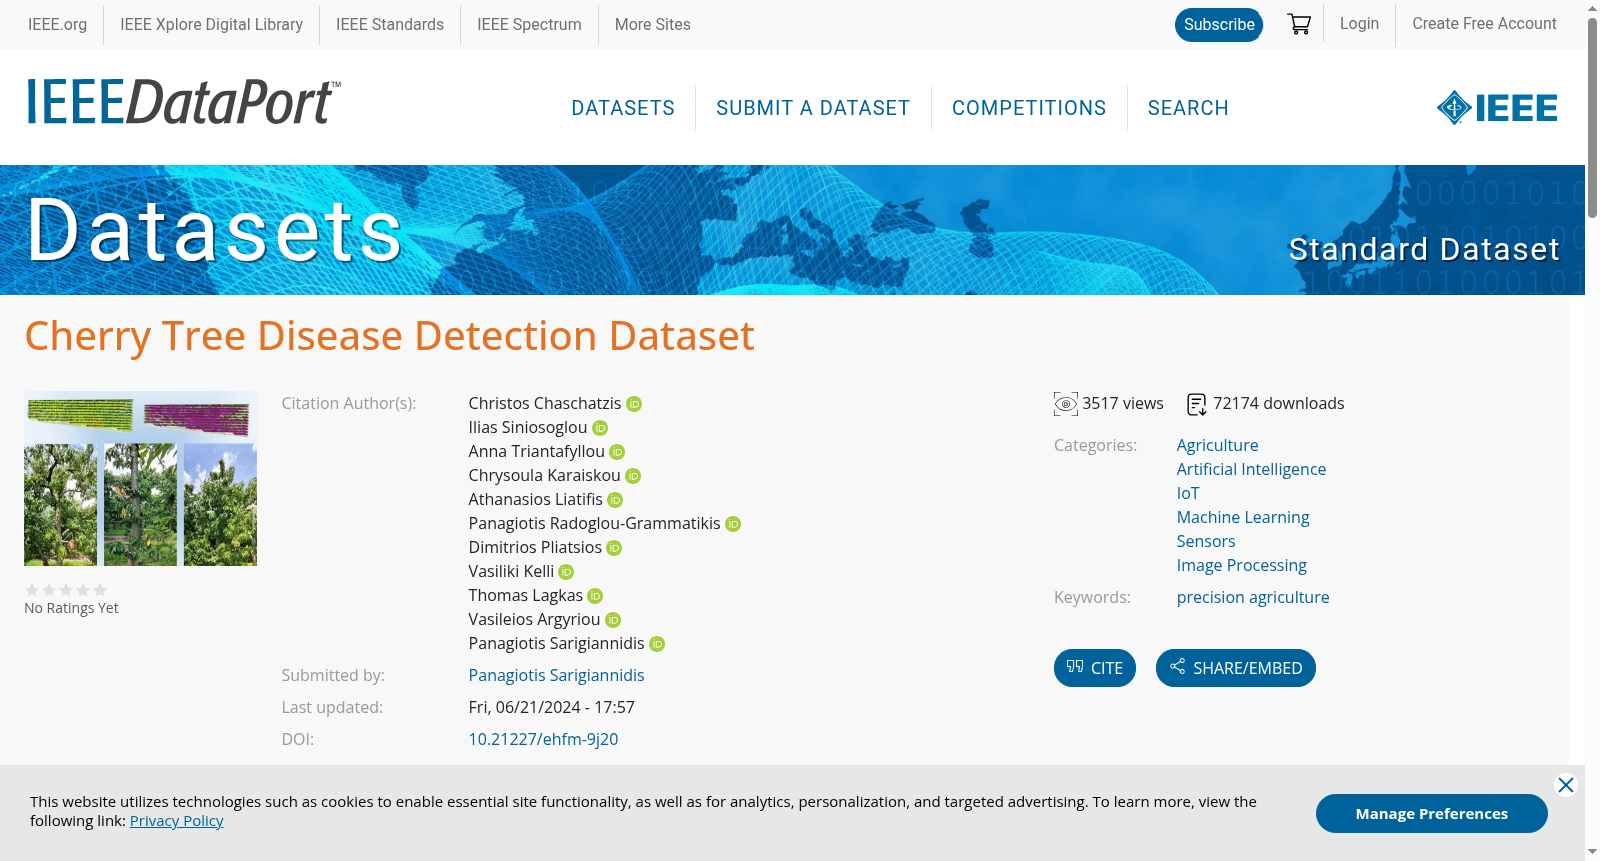Click the 72174 downloads text

point(1279,404)
